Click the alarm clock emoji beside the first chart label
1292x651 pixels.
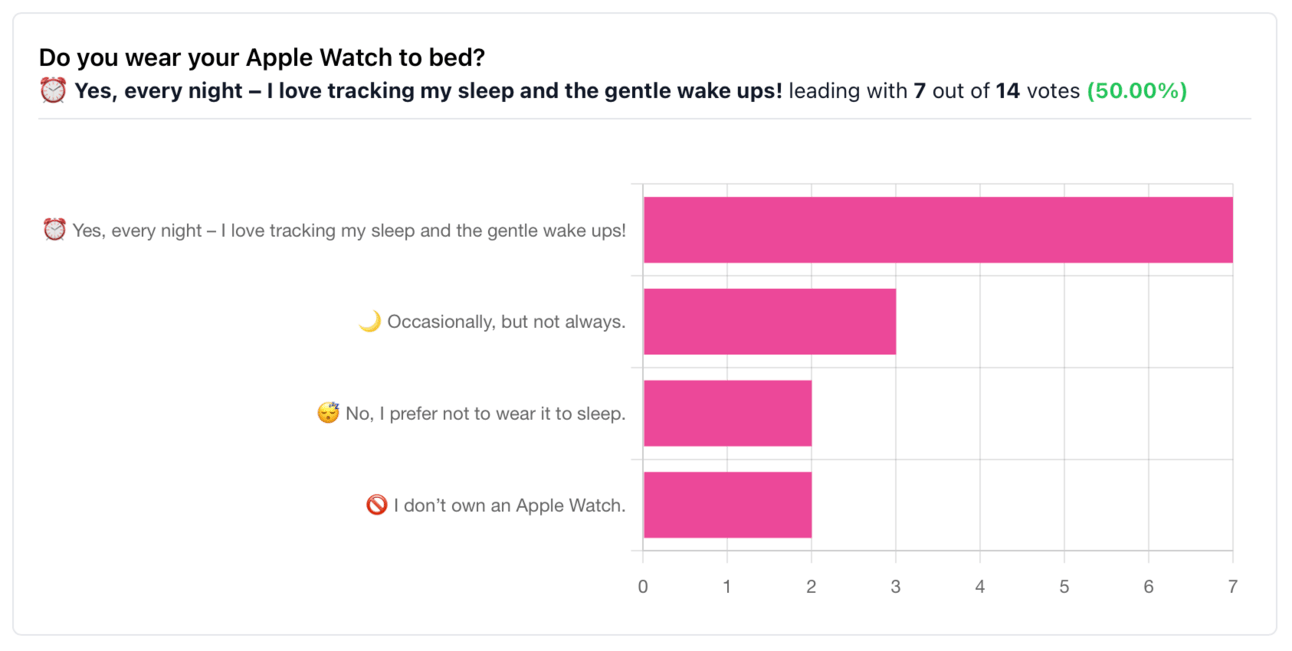pos(54,230)
